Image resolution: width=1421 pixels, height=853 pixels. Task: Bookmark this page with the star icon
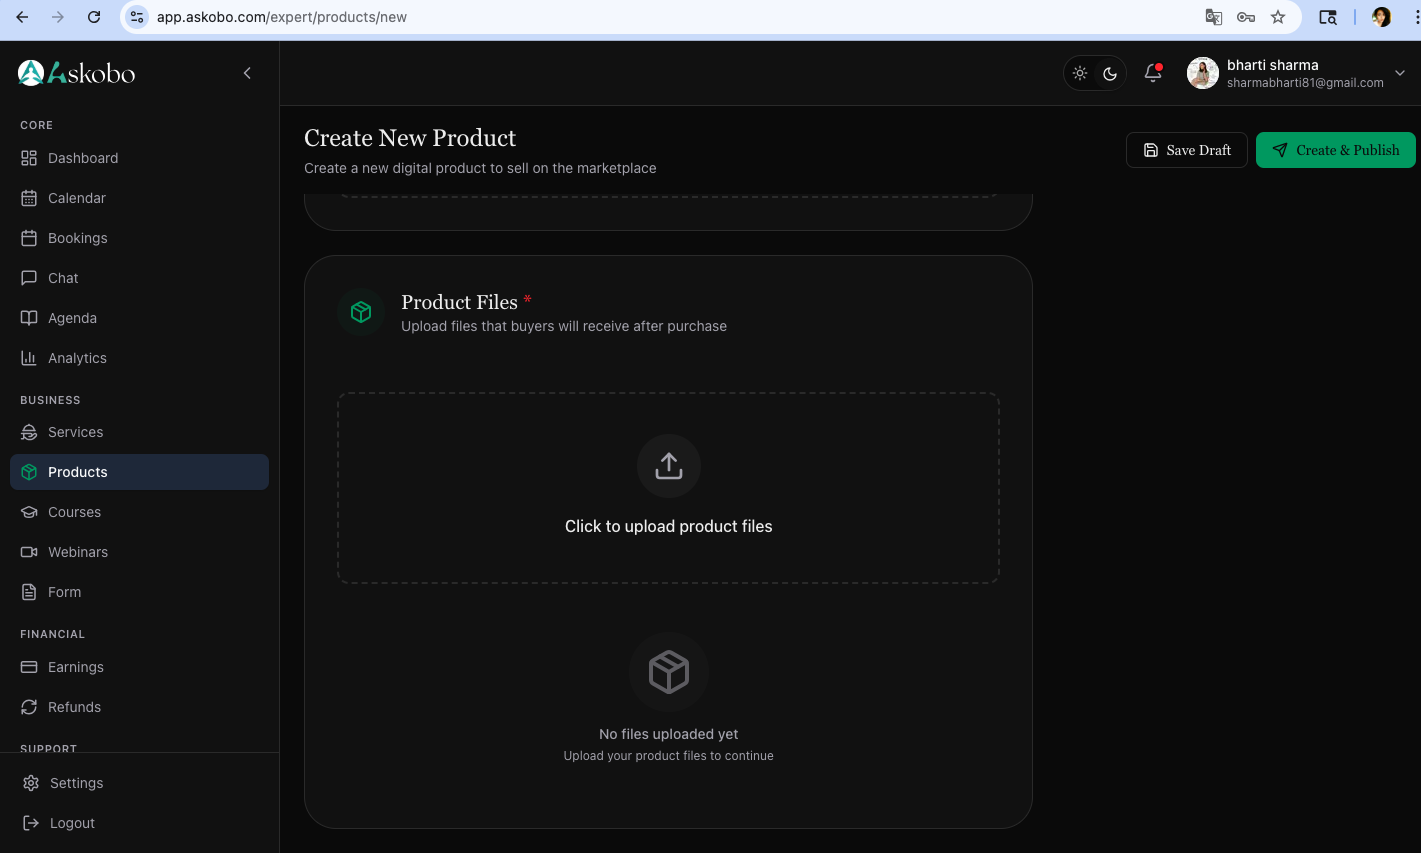coord(1277,17)
